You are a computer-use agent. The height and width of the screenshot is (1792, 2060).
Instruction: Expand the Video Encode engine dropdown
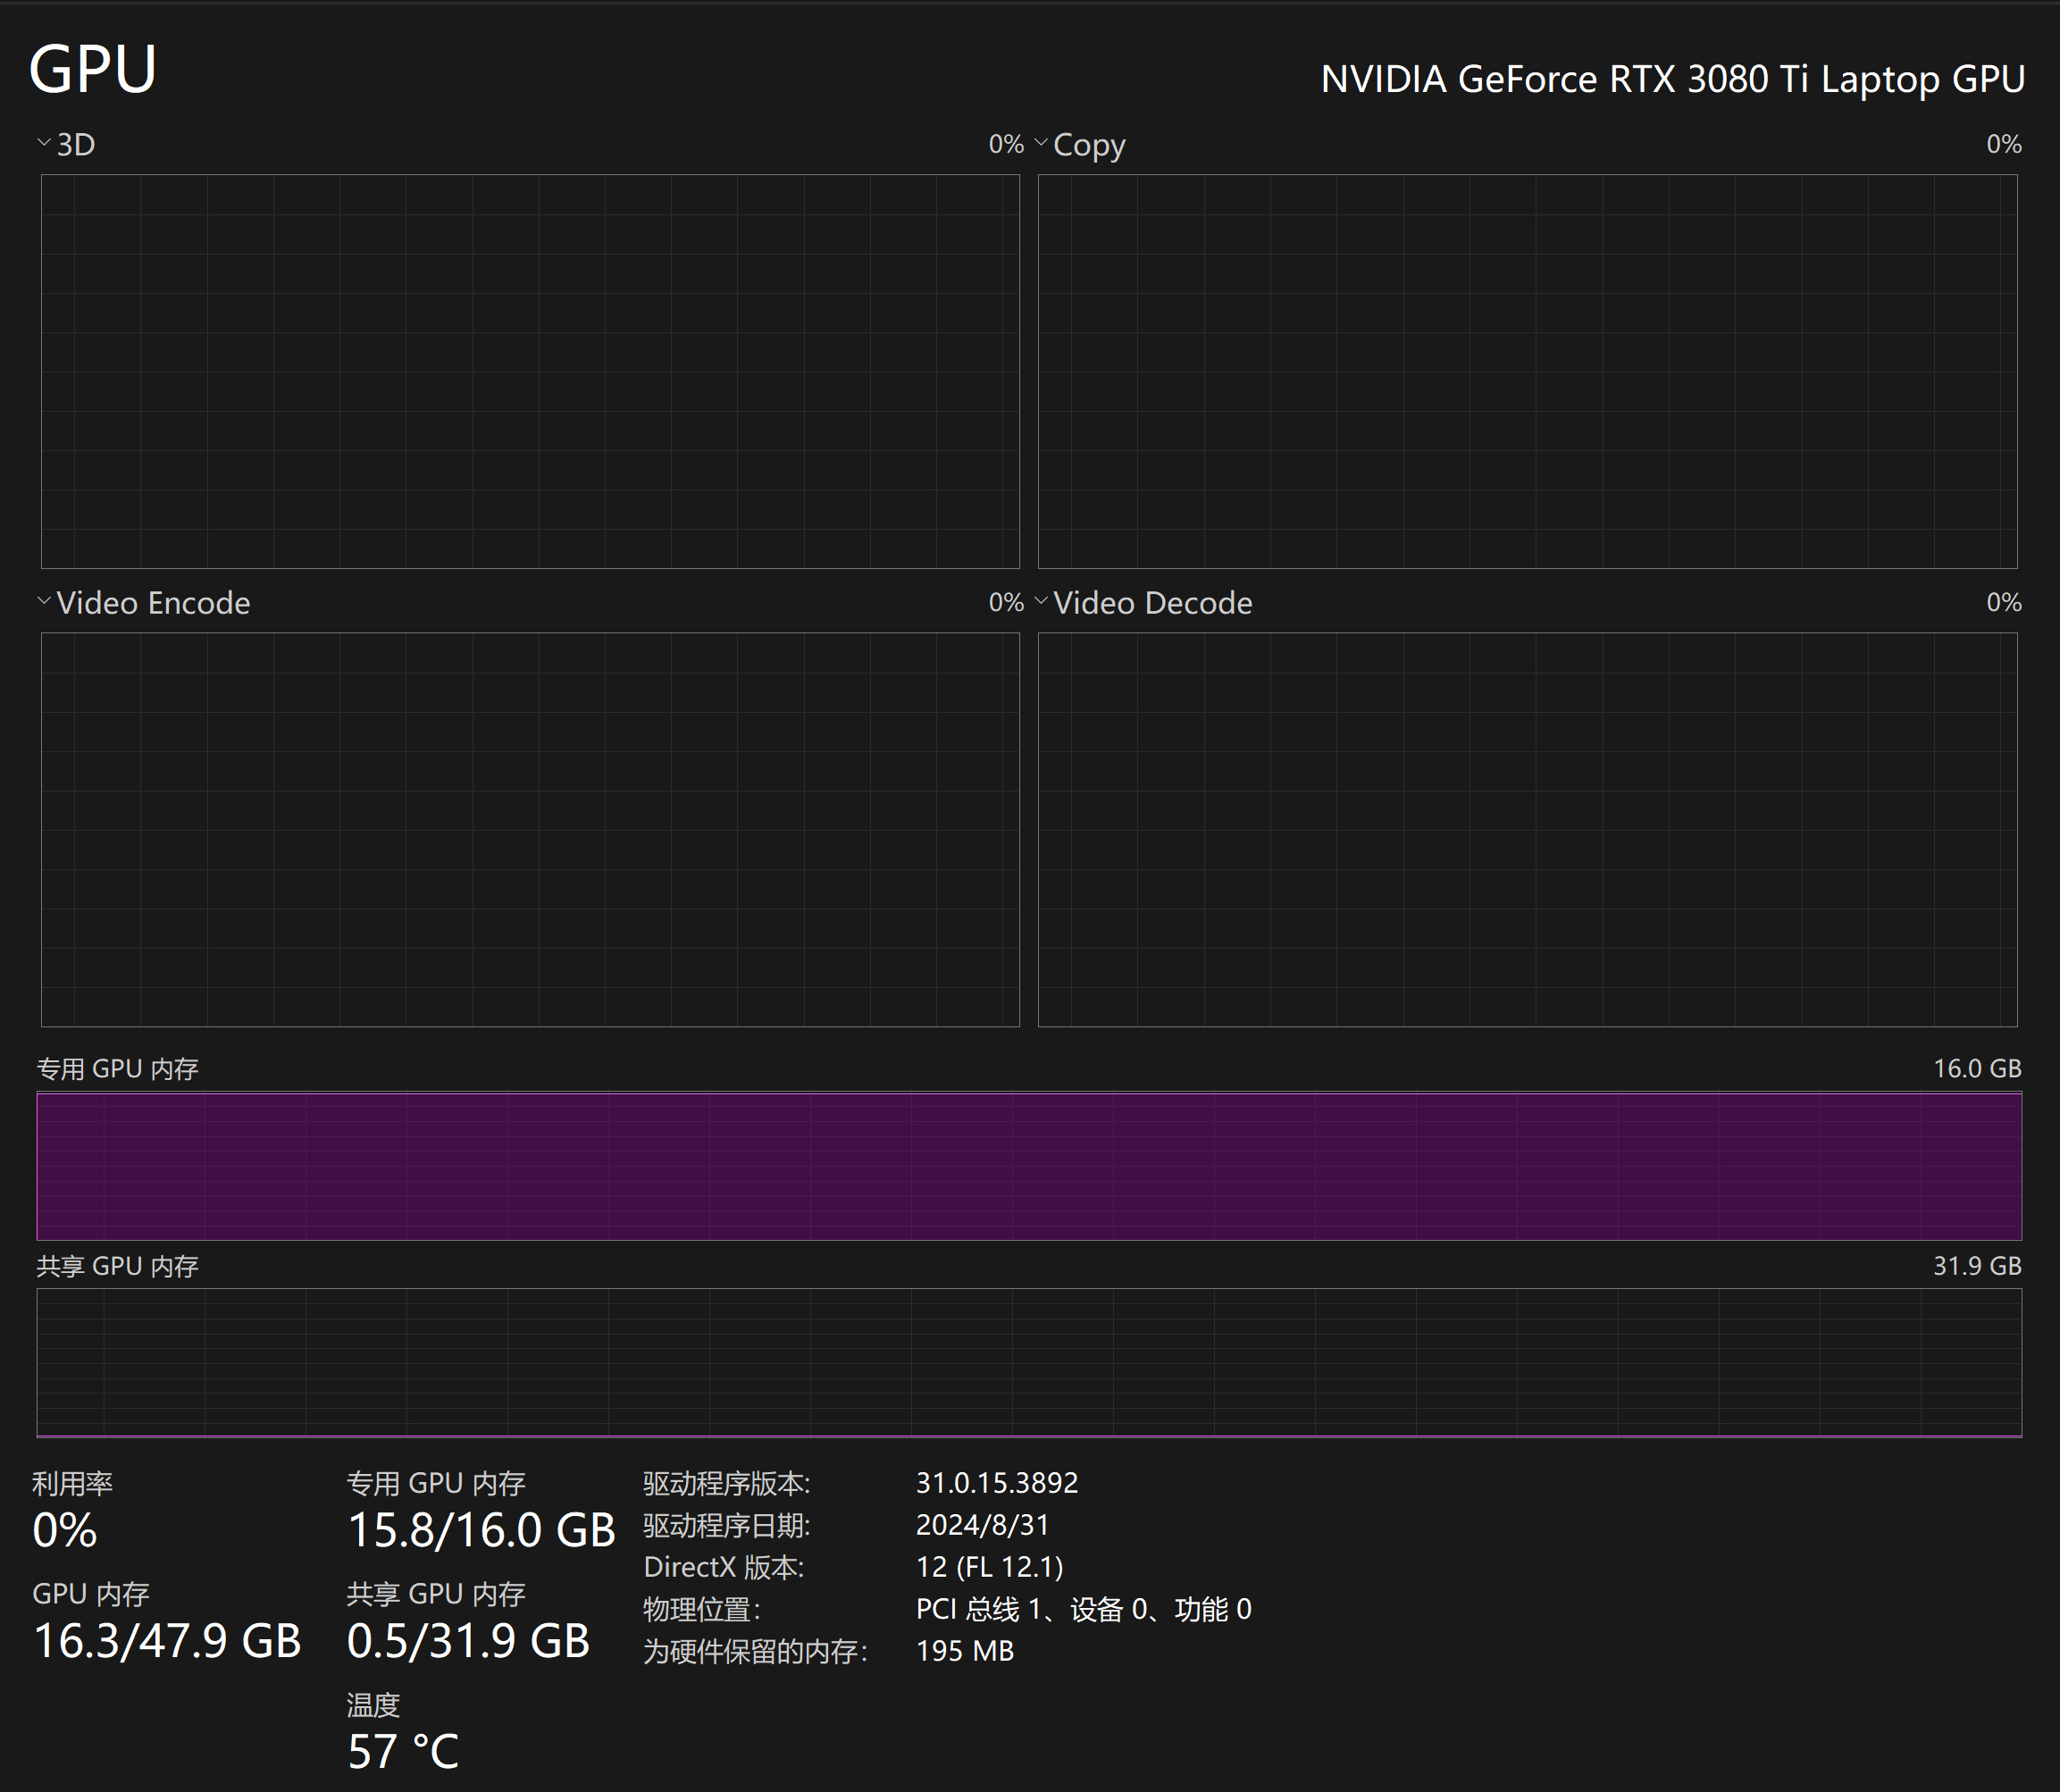[44, 601]
